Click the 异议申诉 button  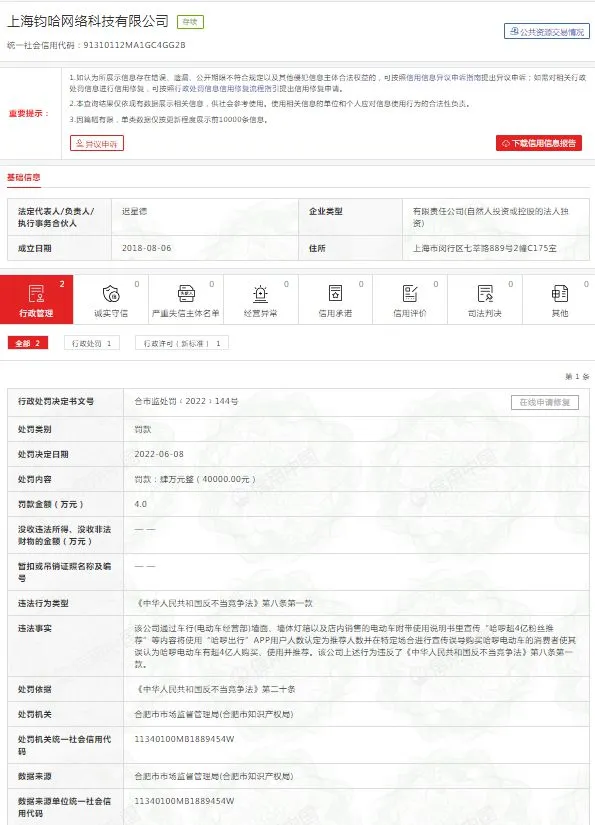tap(97, 143)
